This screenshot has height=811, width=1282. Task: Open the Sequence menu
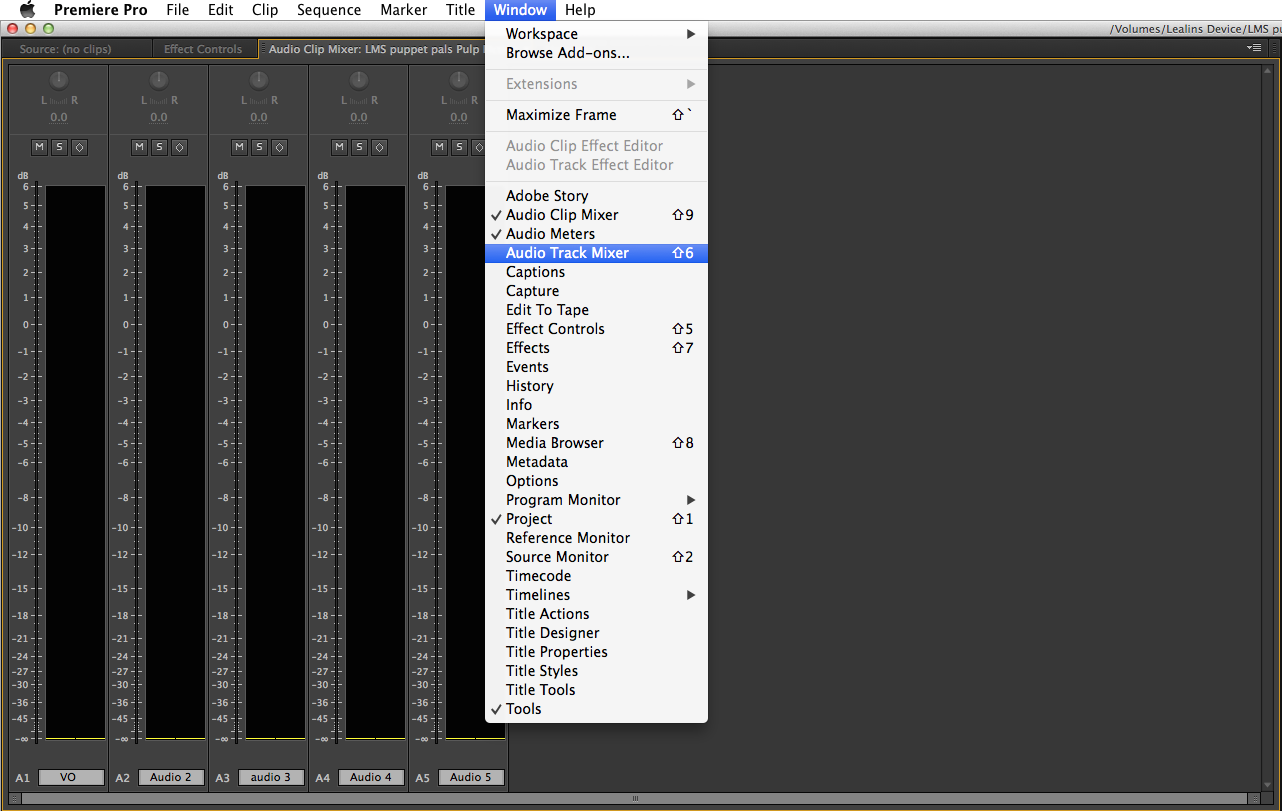[x=329, y=10]
